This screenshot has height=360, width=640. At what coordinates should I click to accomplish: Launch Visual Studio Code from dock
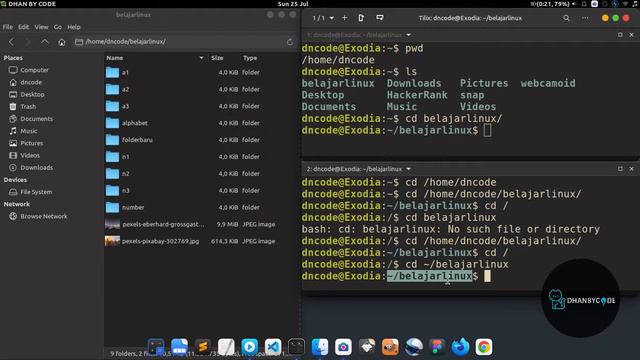point(273,347)
